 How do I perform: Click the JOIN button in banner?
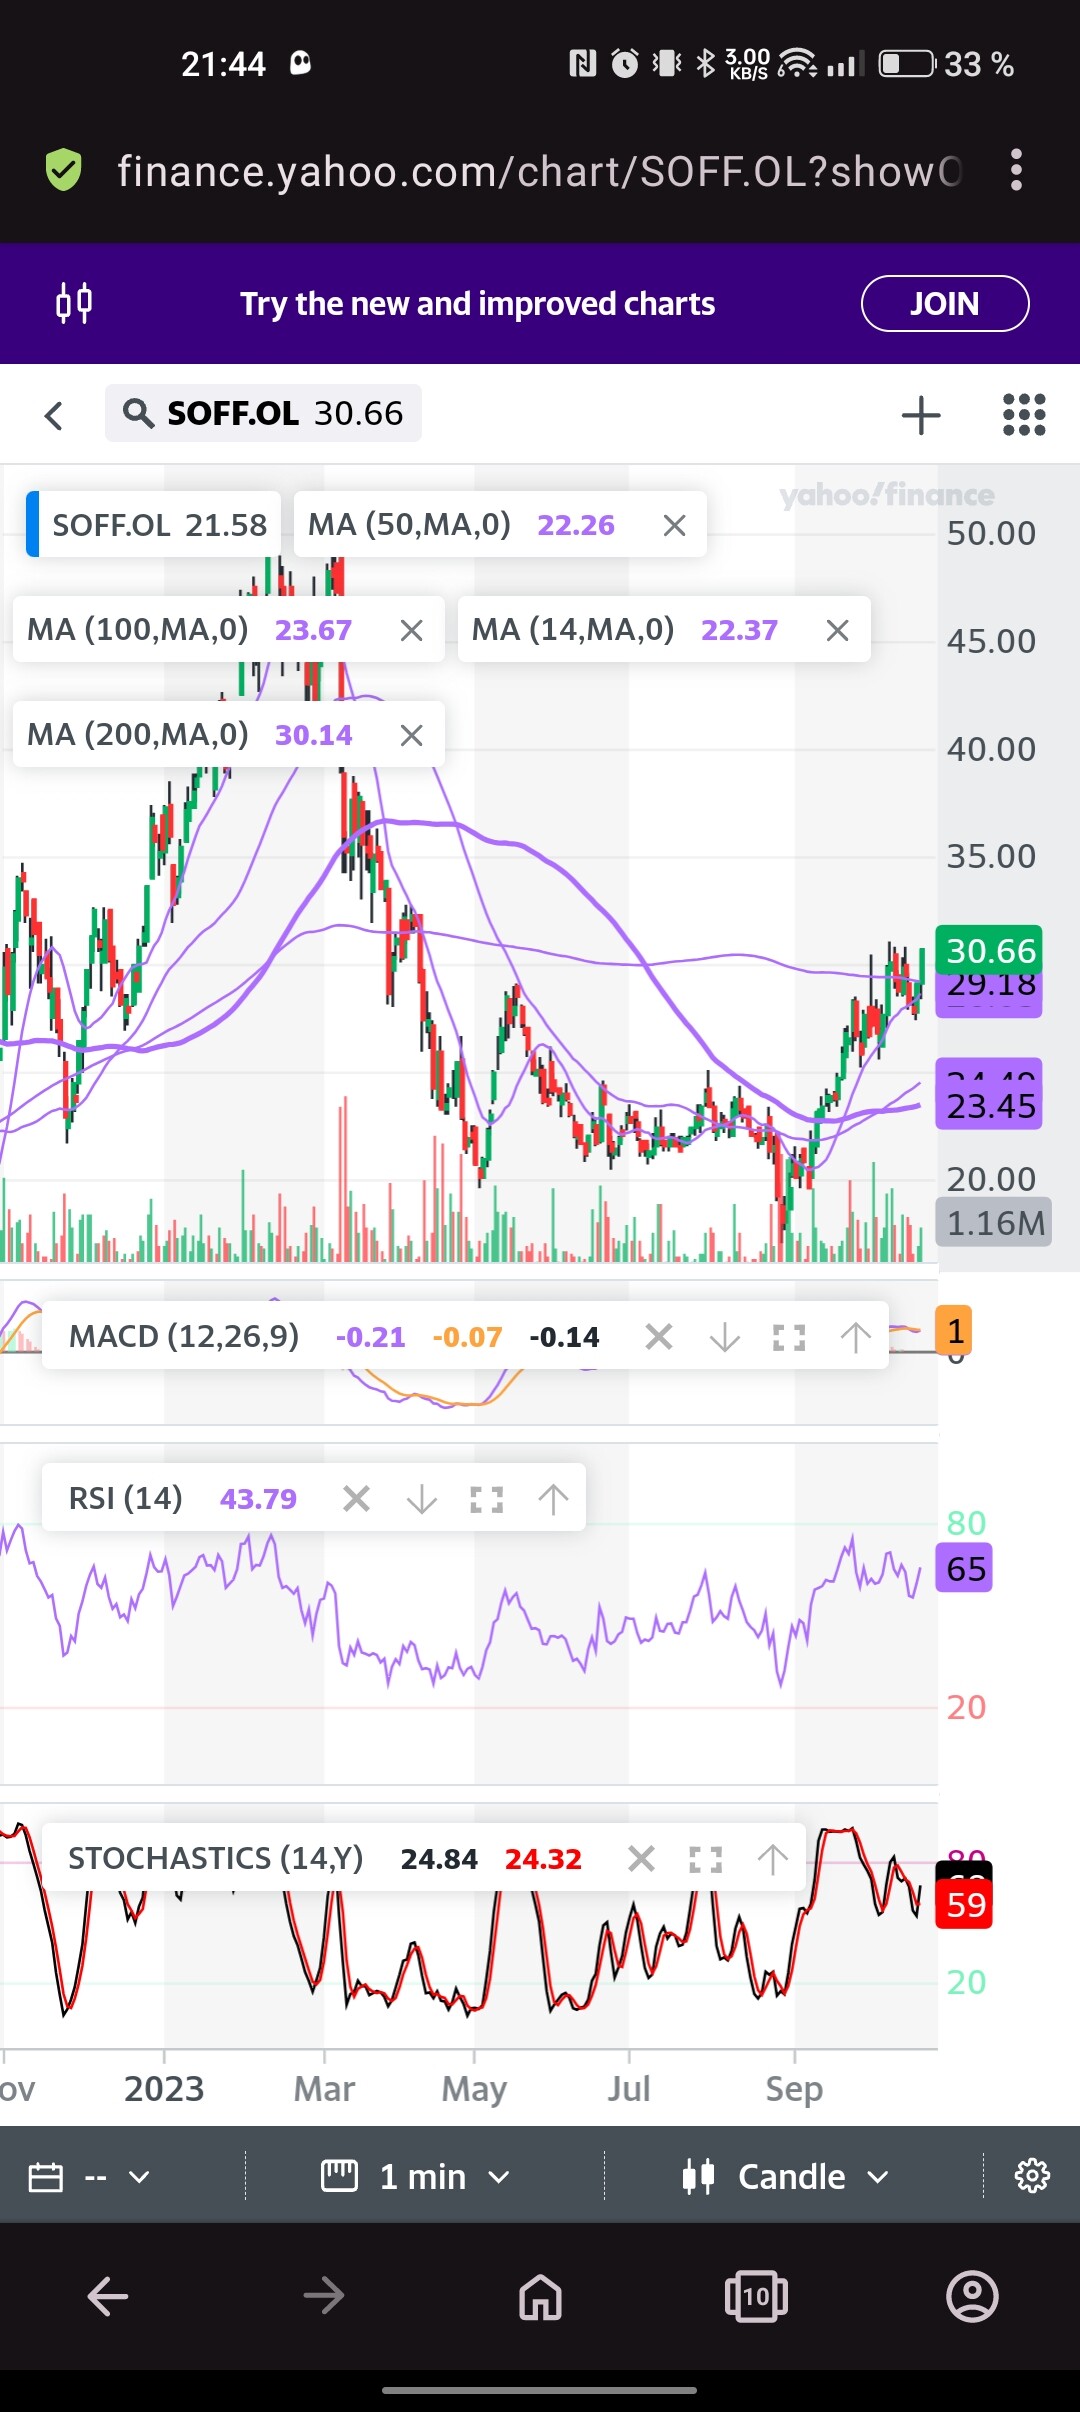[x=944, y=303]
